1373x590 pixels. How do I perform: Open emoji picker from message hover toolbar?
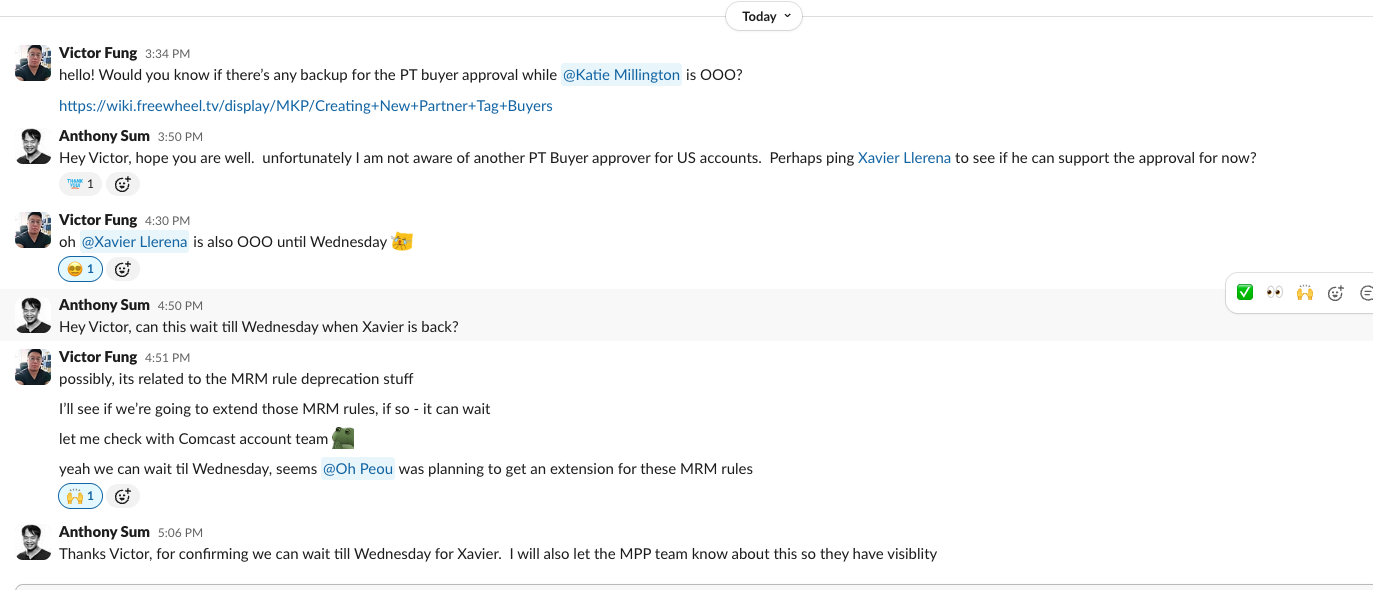[x=1335, y=293]
